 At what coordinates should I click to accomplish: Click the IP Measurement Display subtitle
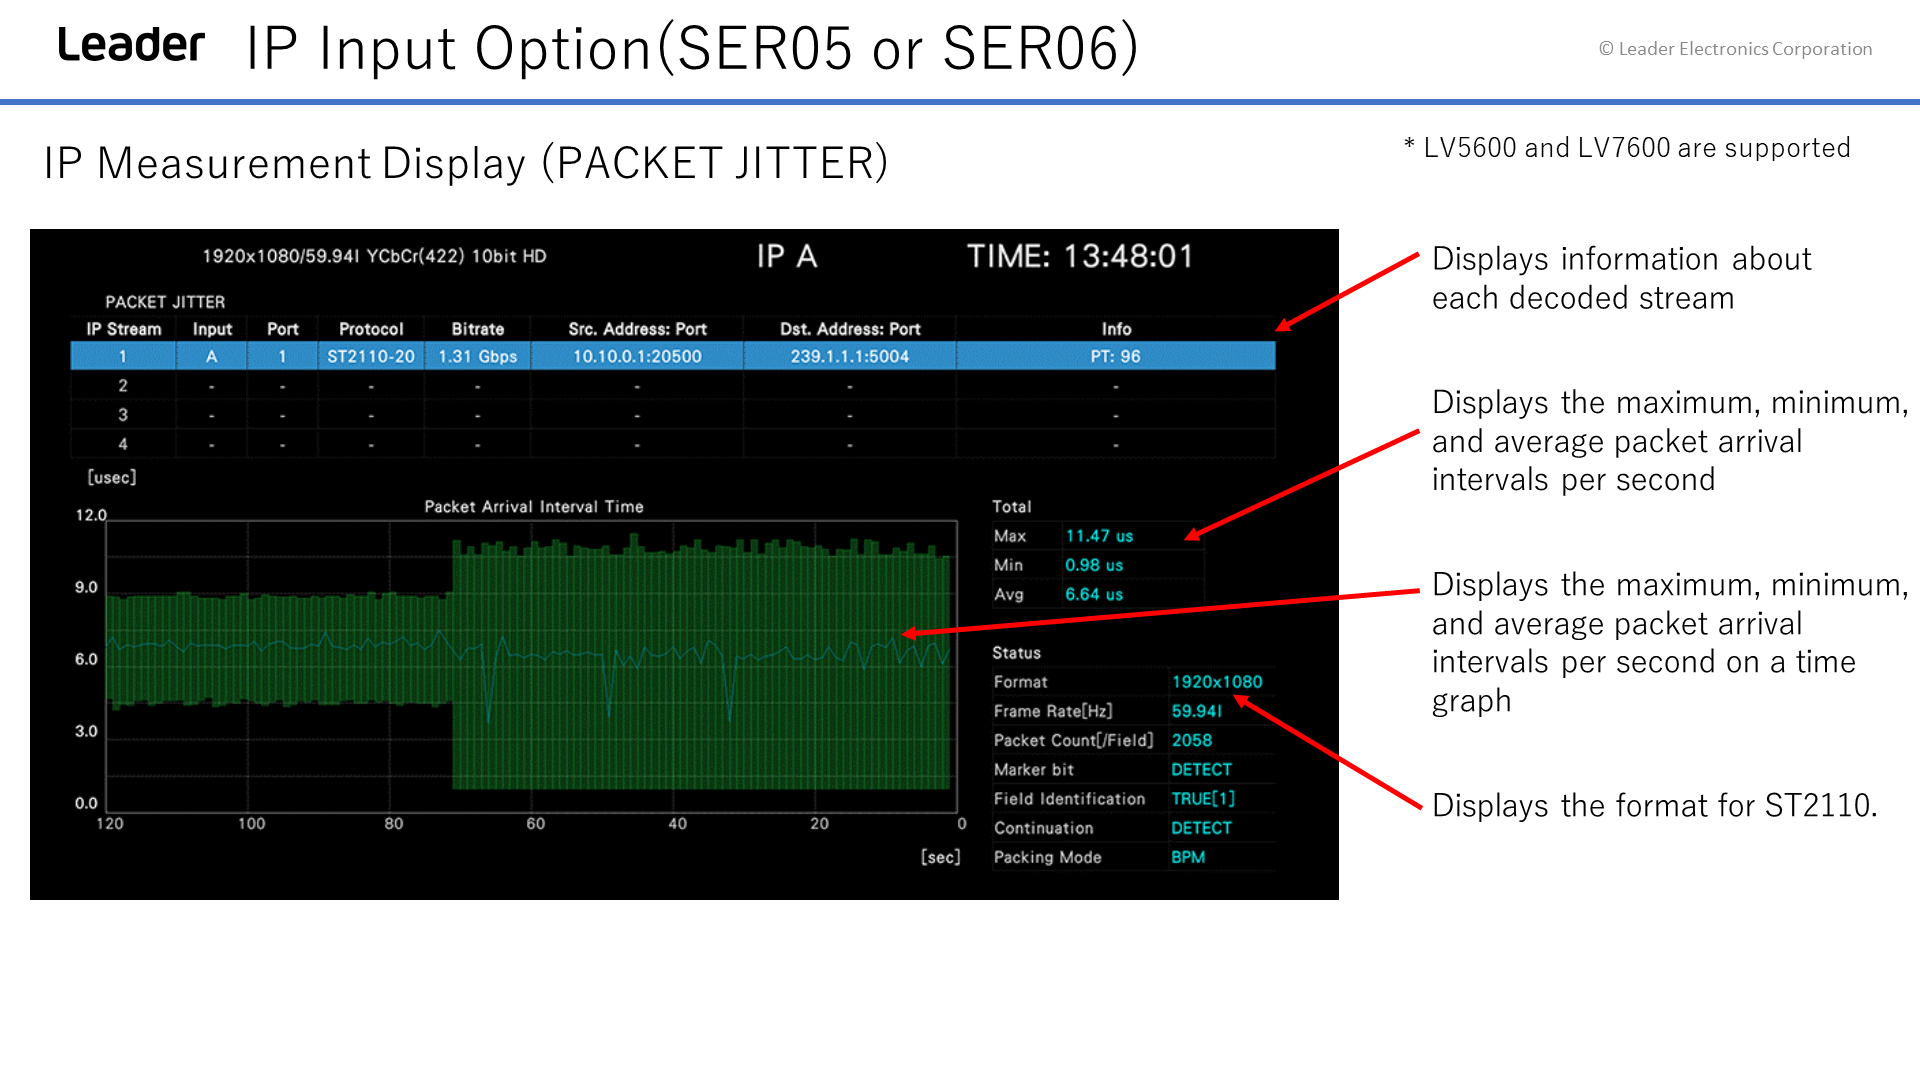click(x=466, y=163)
